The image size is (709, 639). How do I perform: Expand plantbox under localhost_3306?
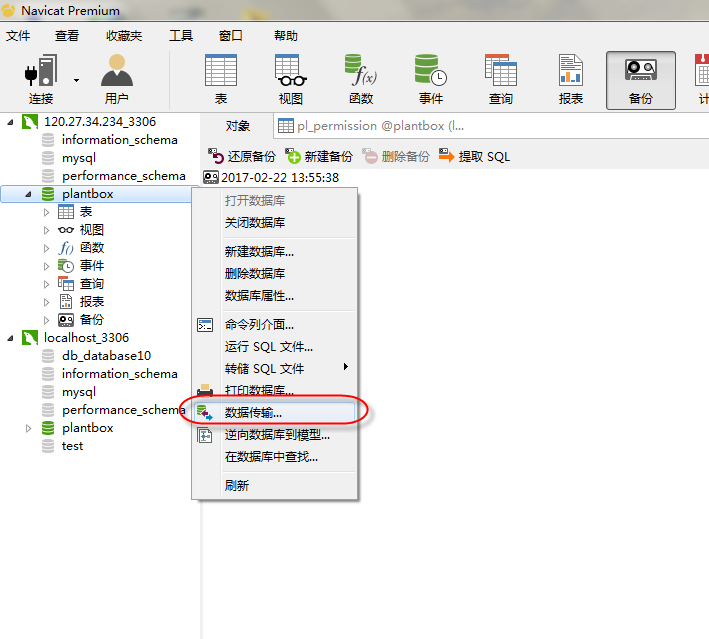28,428
